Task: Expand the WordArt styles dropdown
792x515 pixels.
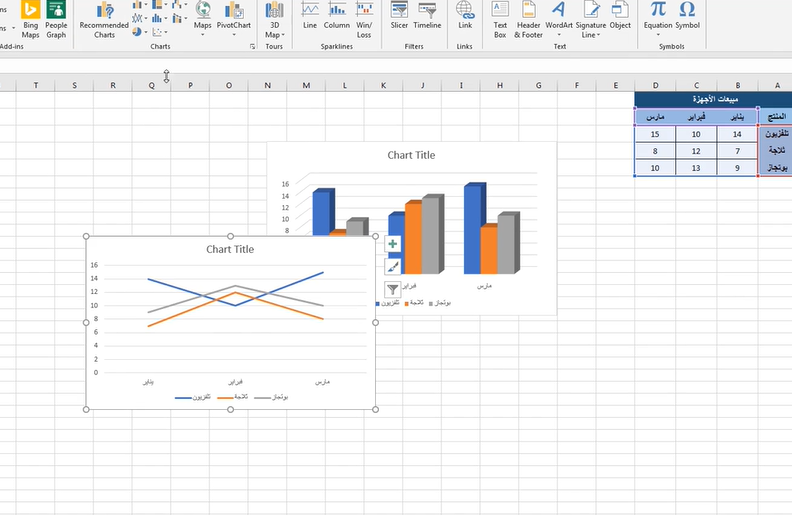Action: coord(559,35)
